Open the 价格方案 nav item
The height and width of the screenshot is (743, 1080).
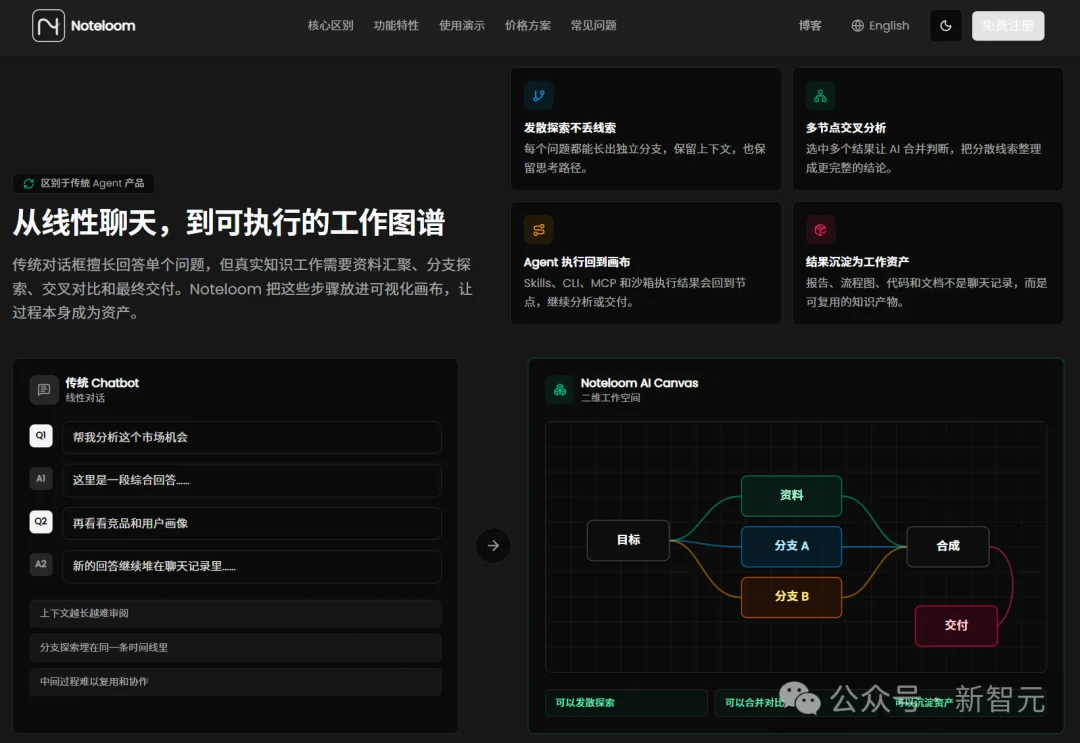click(528, 25)
